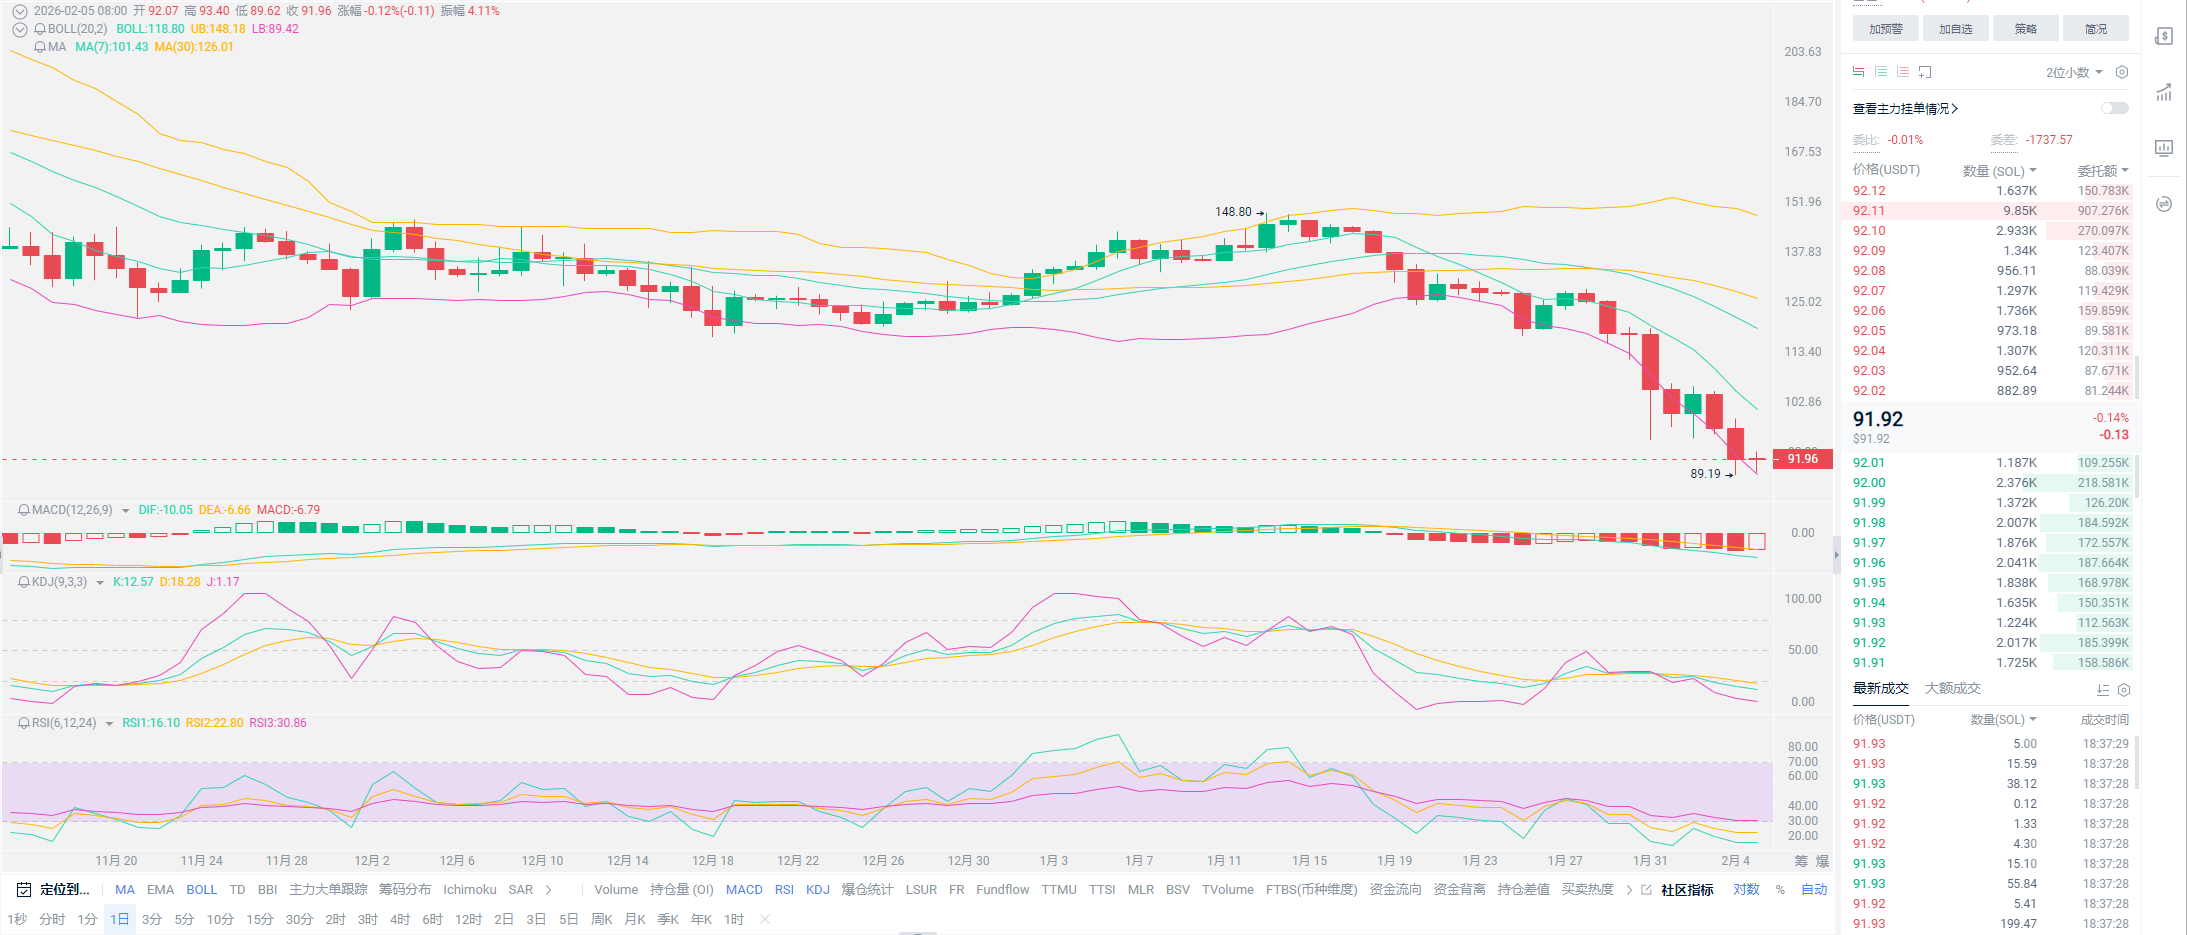Screen dimensions: 2187x935
Task: Open the 2位小数 decimal precision dropdown
Action: 2074,72
